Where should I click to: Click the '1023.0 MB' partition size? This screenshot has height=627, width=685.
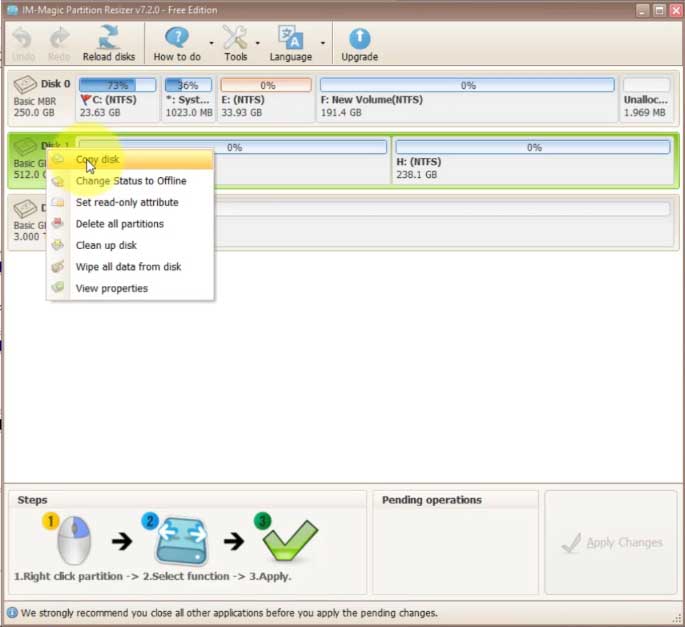(x=189, y=113)
